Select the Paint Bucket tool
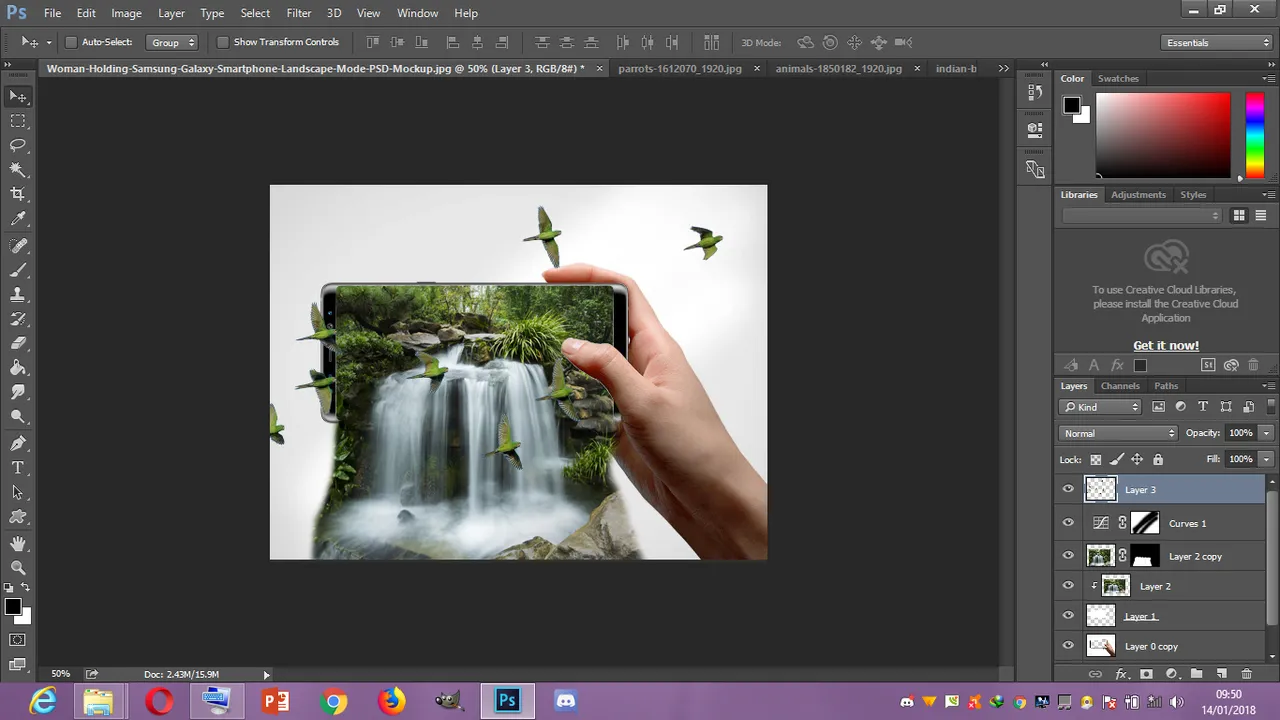 tap(18, 368)
